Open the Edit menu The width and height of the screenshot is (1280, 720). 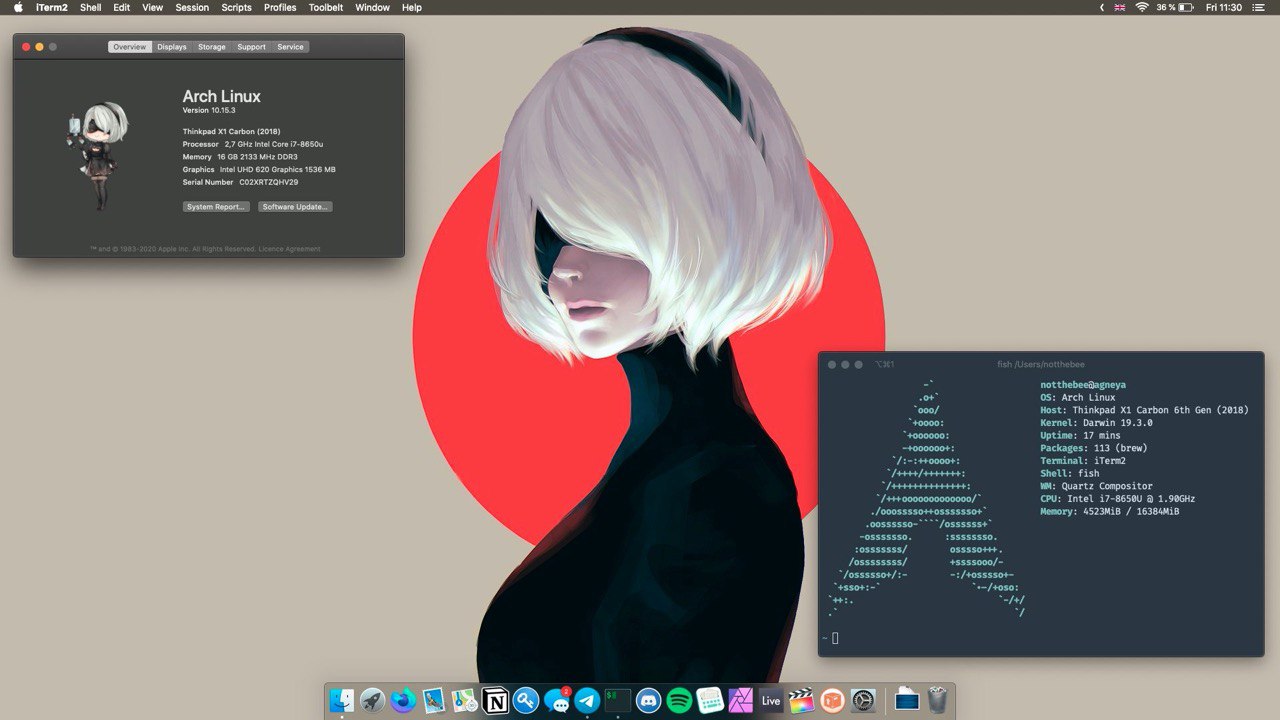coord(121,7)
